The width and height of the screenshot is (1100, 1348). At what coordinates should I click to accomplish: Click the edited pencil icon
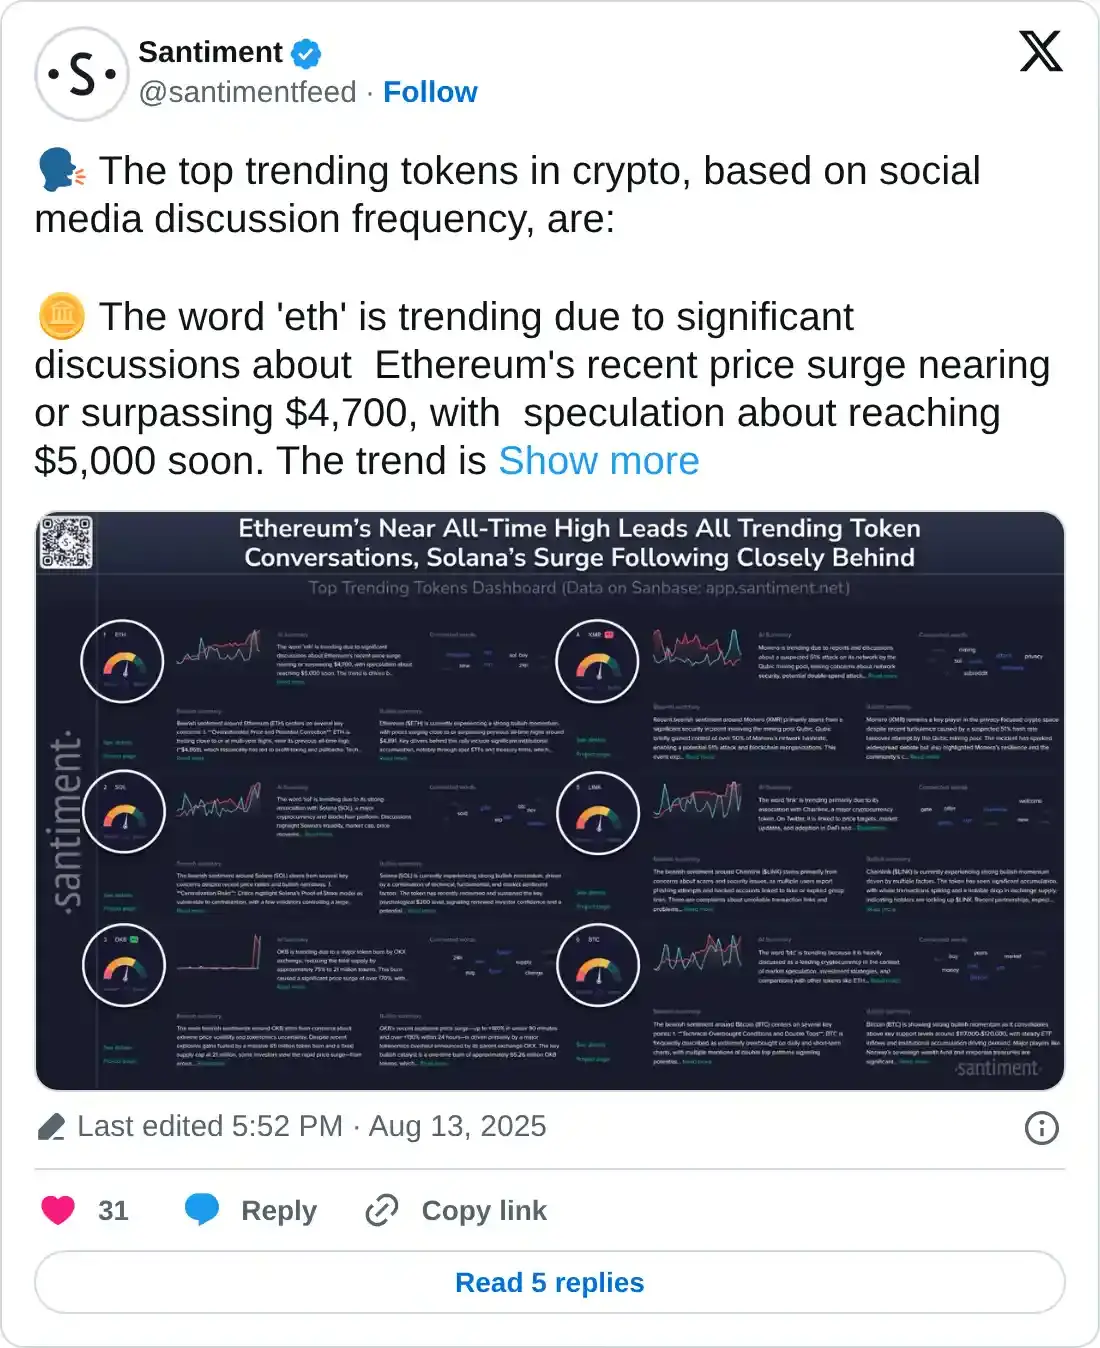[x=51, y=1127]
